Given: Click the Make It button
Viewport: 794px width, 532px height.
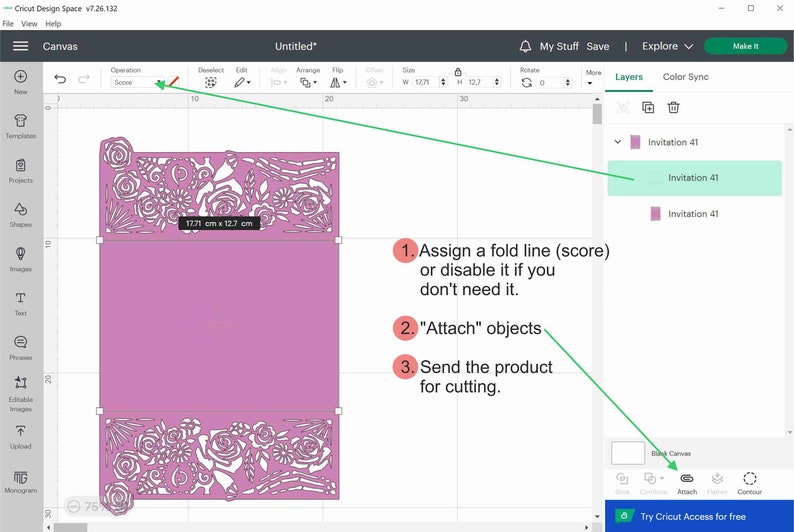Looking at the screenshot, I should pyautogui.click(x=745, y=46).
